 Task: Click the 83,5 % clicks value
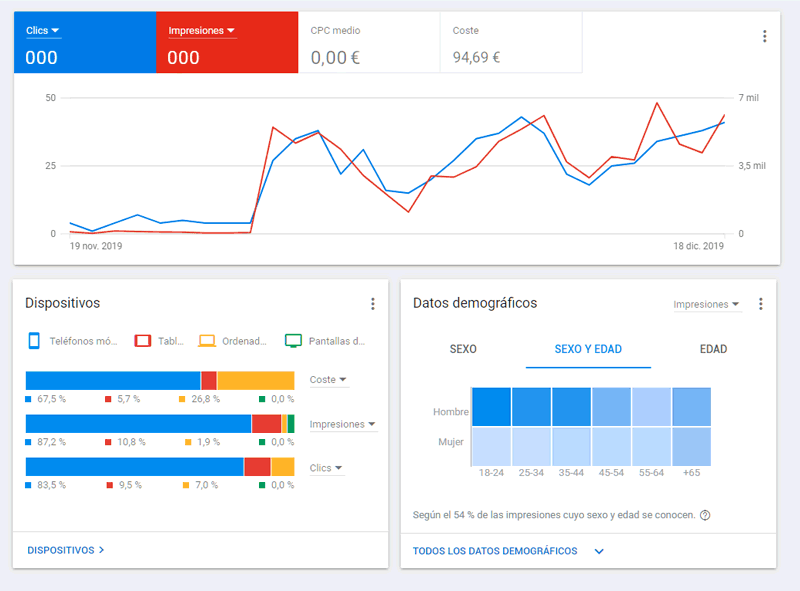[x=51, y=485]
